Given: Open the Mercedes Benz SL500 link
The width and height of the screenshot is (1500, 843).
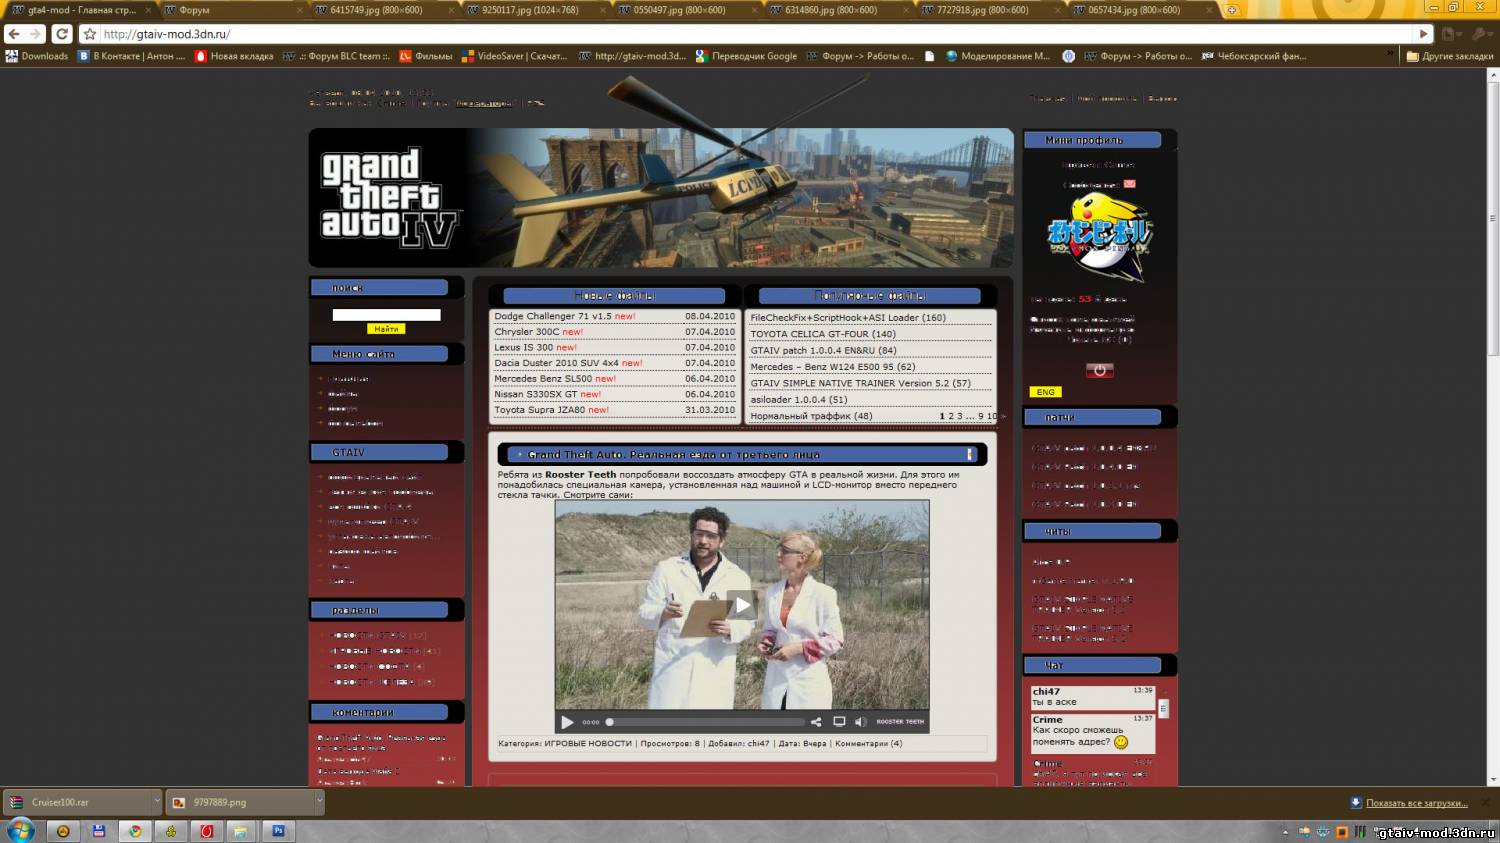Looking at the screenshot, I should coord(542,379).
